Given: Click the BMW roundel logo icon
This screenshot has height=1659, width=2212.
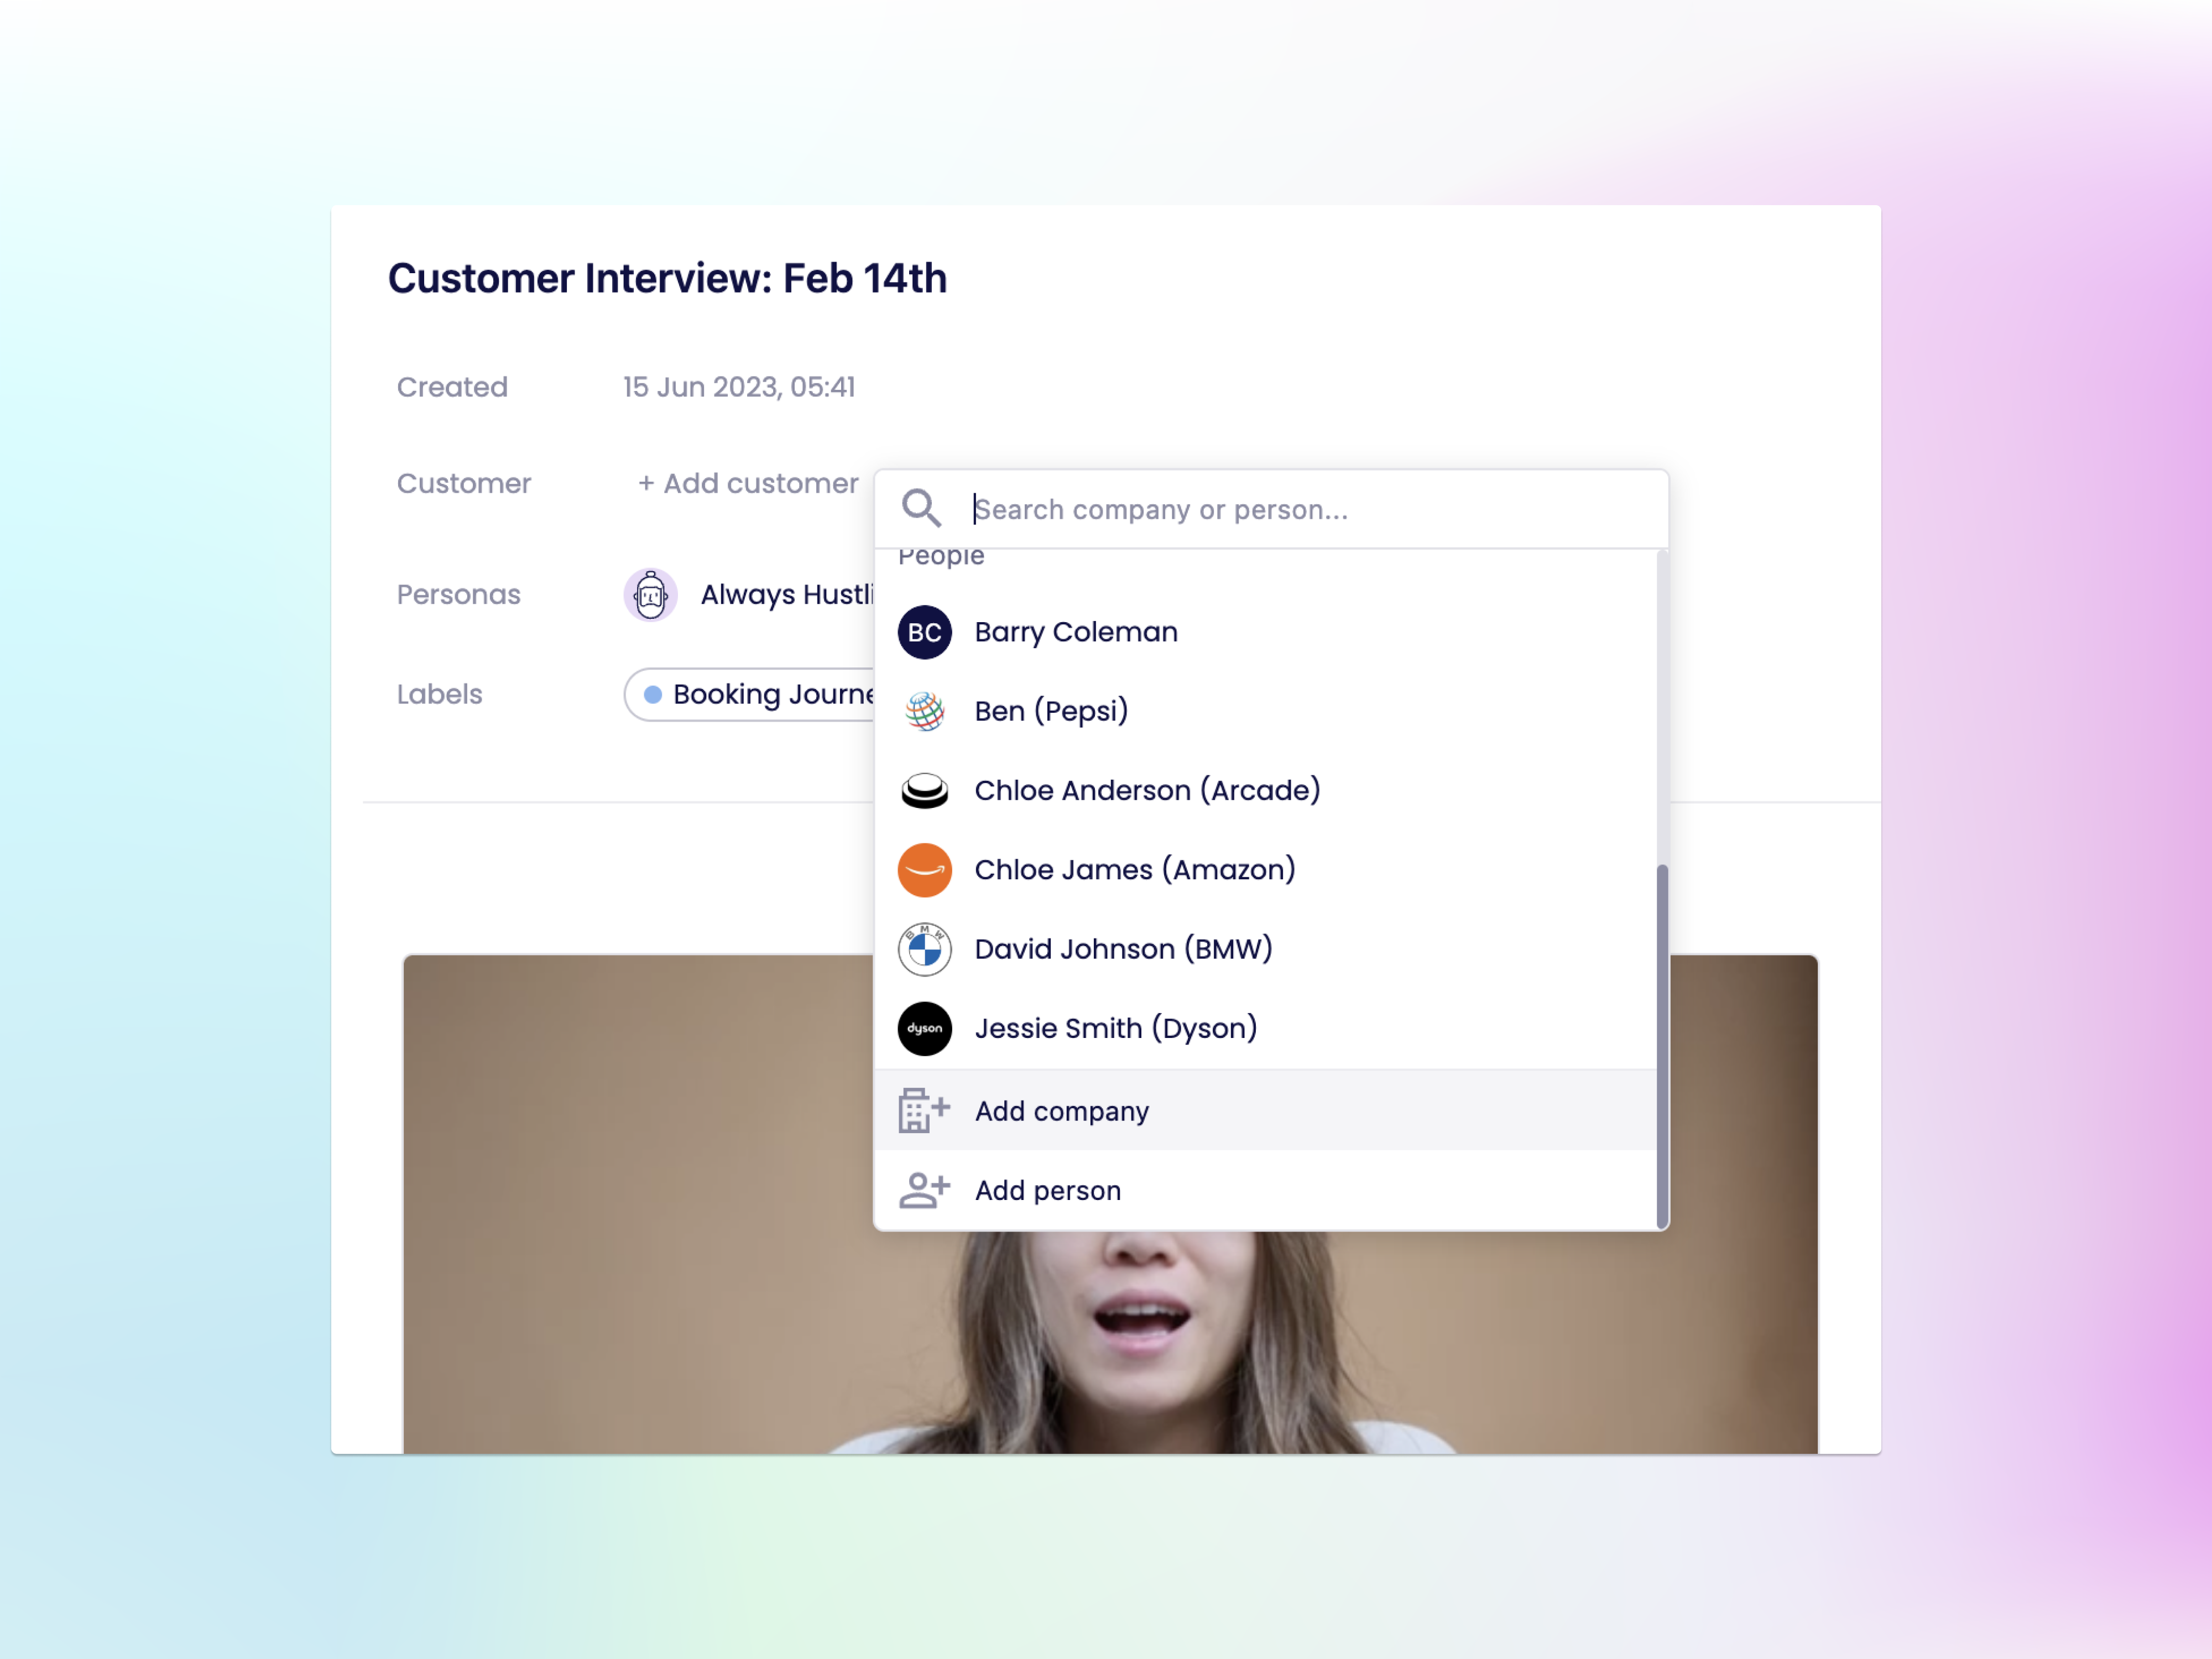Looking at the screenshot, I should point(924,949).
